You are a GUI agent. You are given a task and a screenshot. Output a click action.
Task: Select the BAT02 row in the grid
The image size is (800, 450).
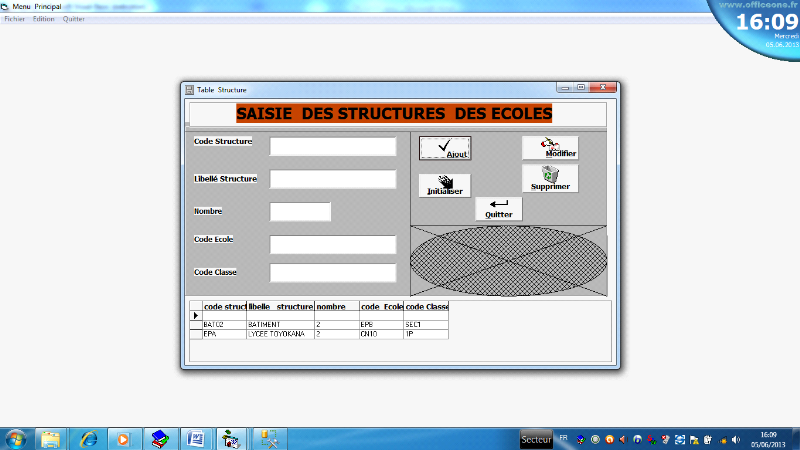pyautogui.click(x=223, y=325)
